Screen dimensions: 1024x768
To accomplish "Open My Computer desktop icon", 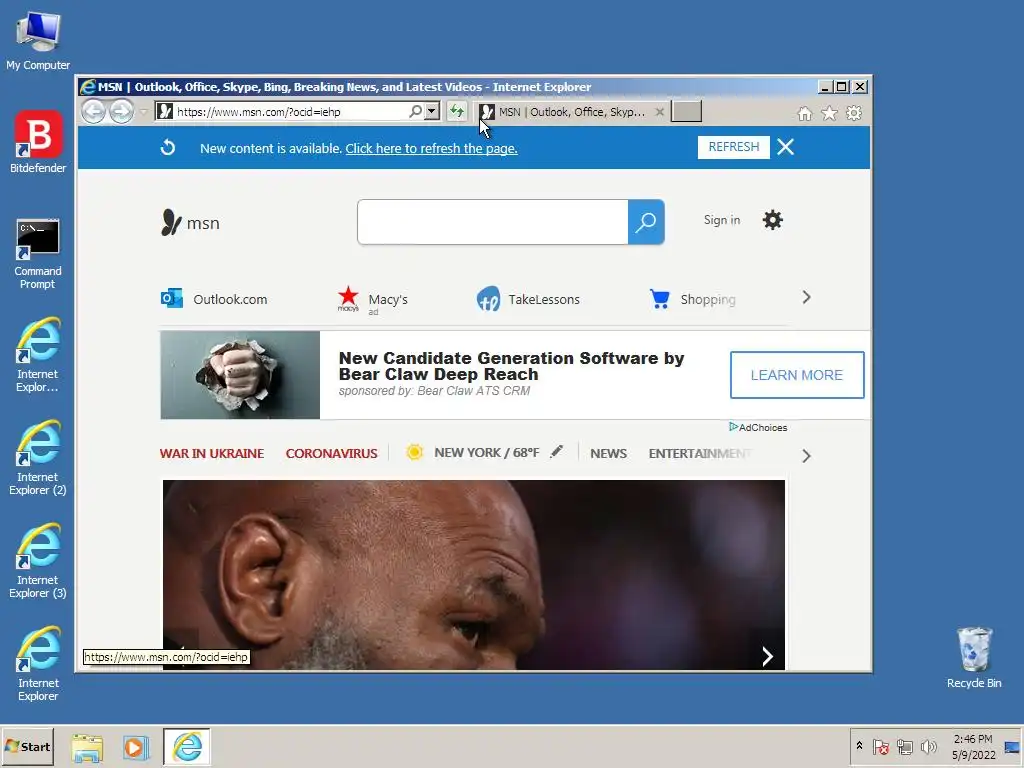I will (x=38, y=40).
